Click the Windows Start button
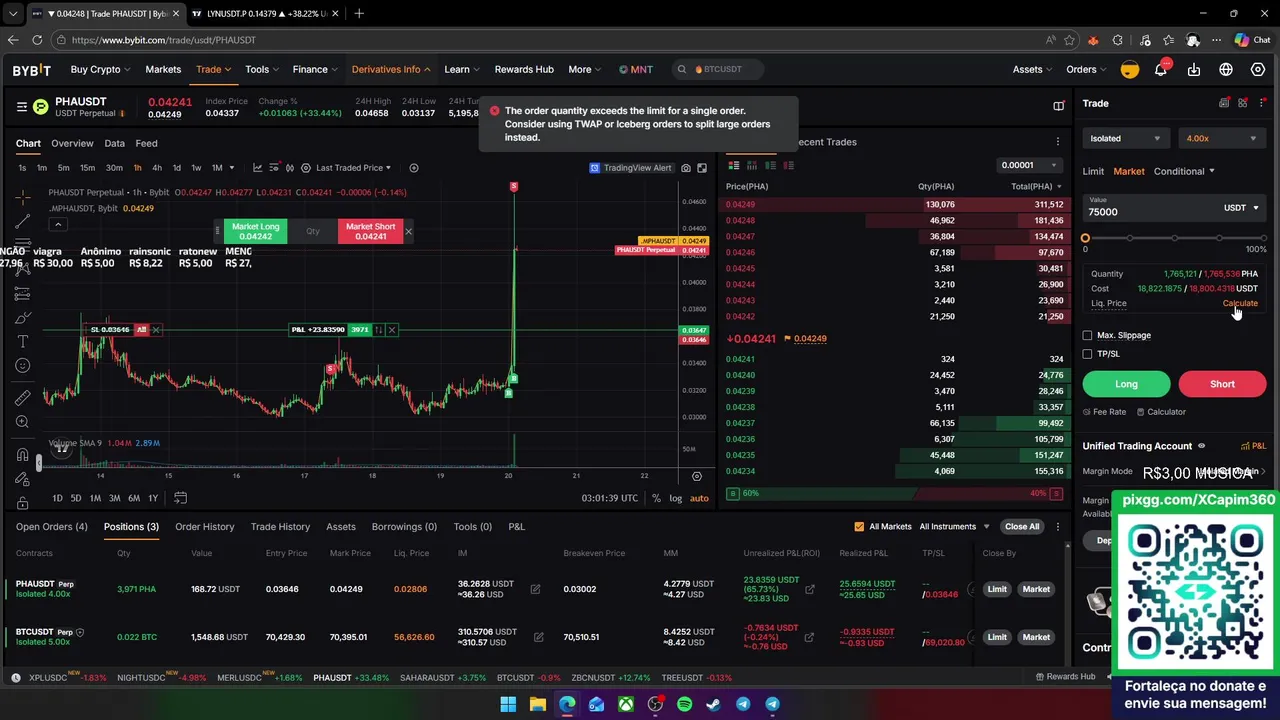 [508, 704]
